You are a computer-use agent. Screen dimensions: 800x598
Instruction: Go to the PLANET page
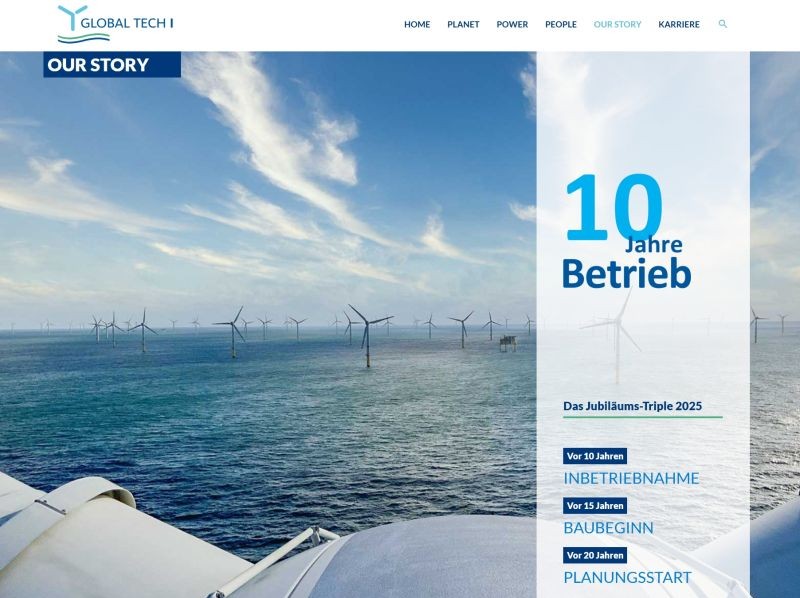coord(463,24)
